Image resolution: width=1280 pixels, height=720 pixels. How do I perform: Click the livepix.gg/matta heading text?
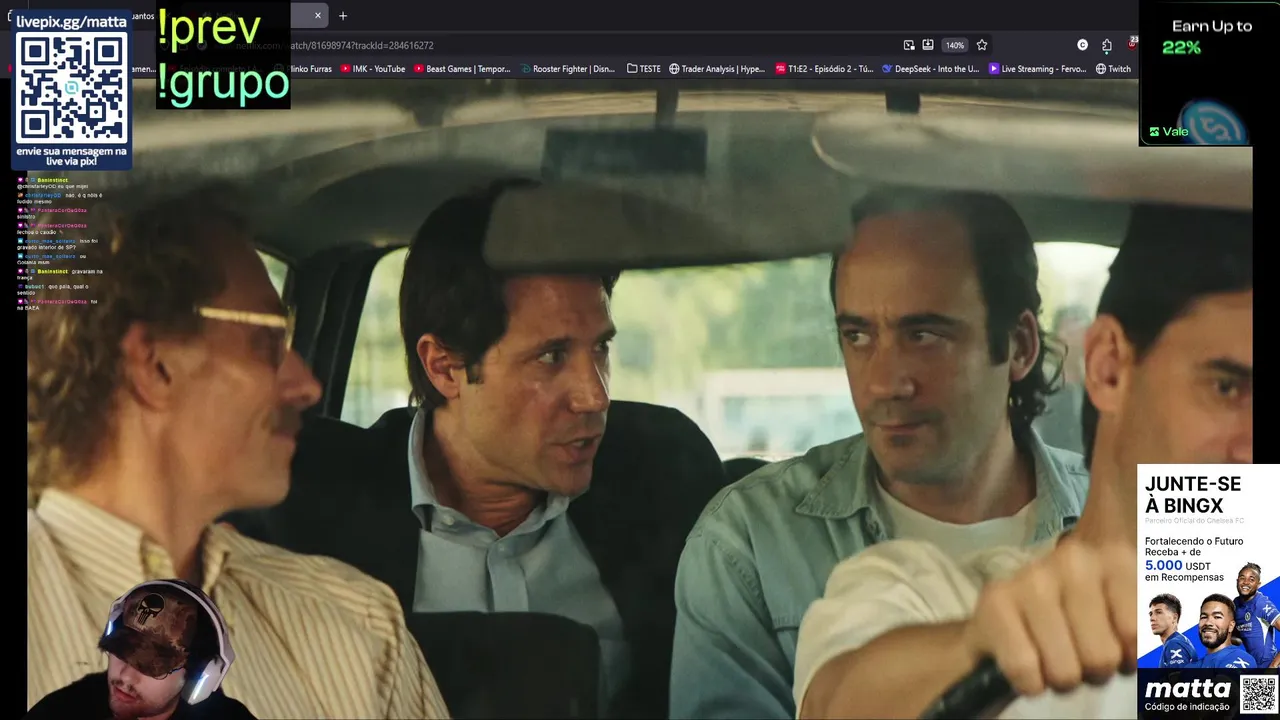click(x=71, y=21)
